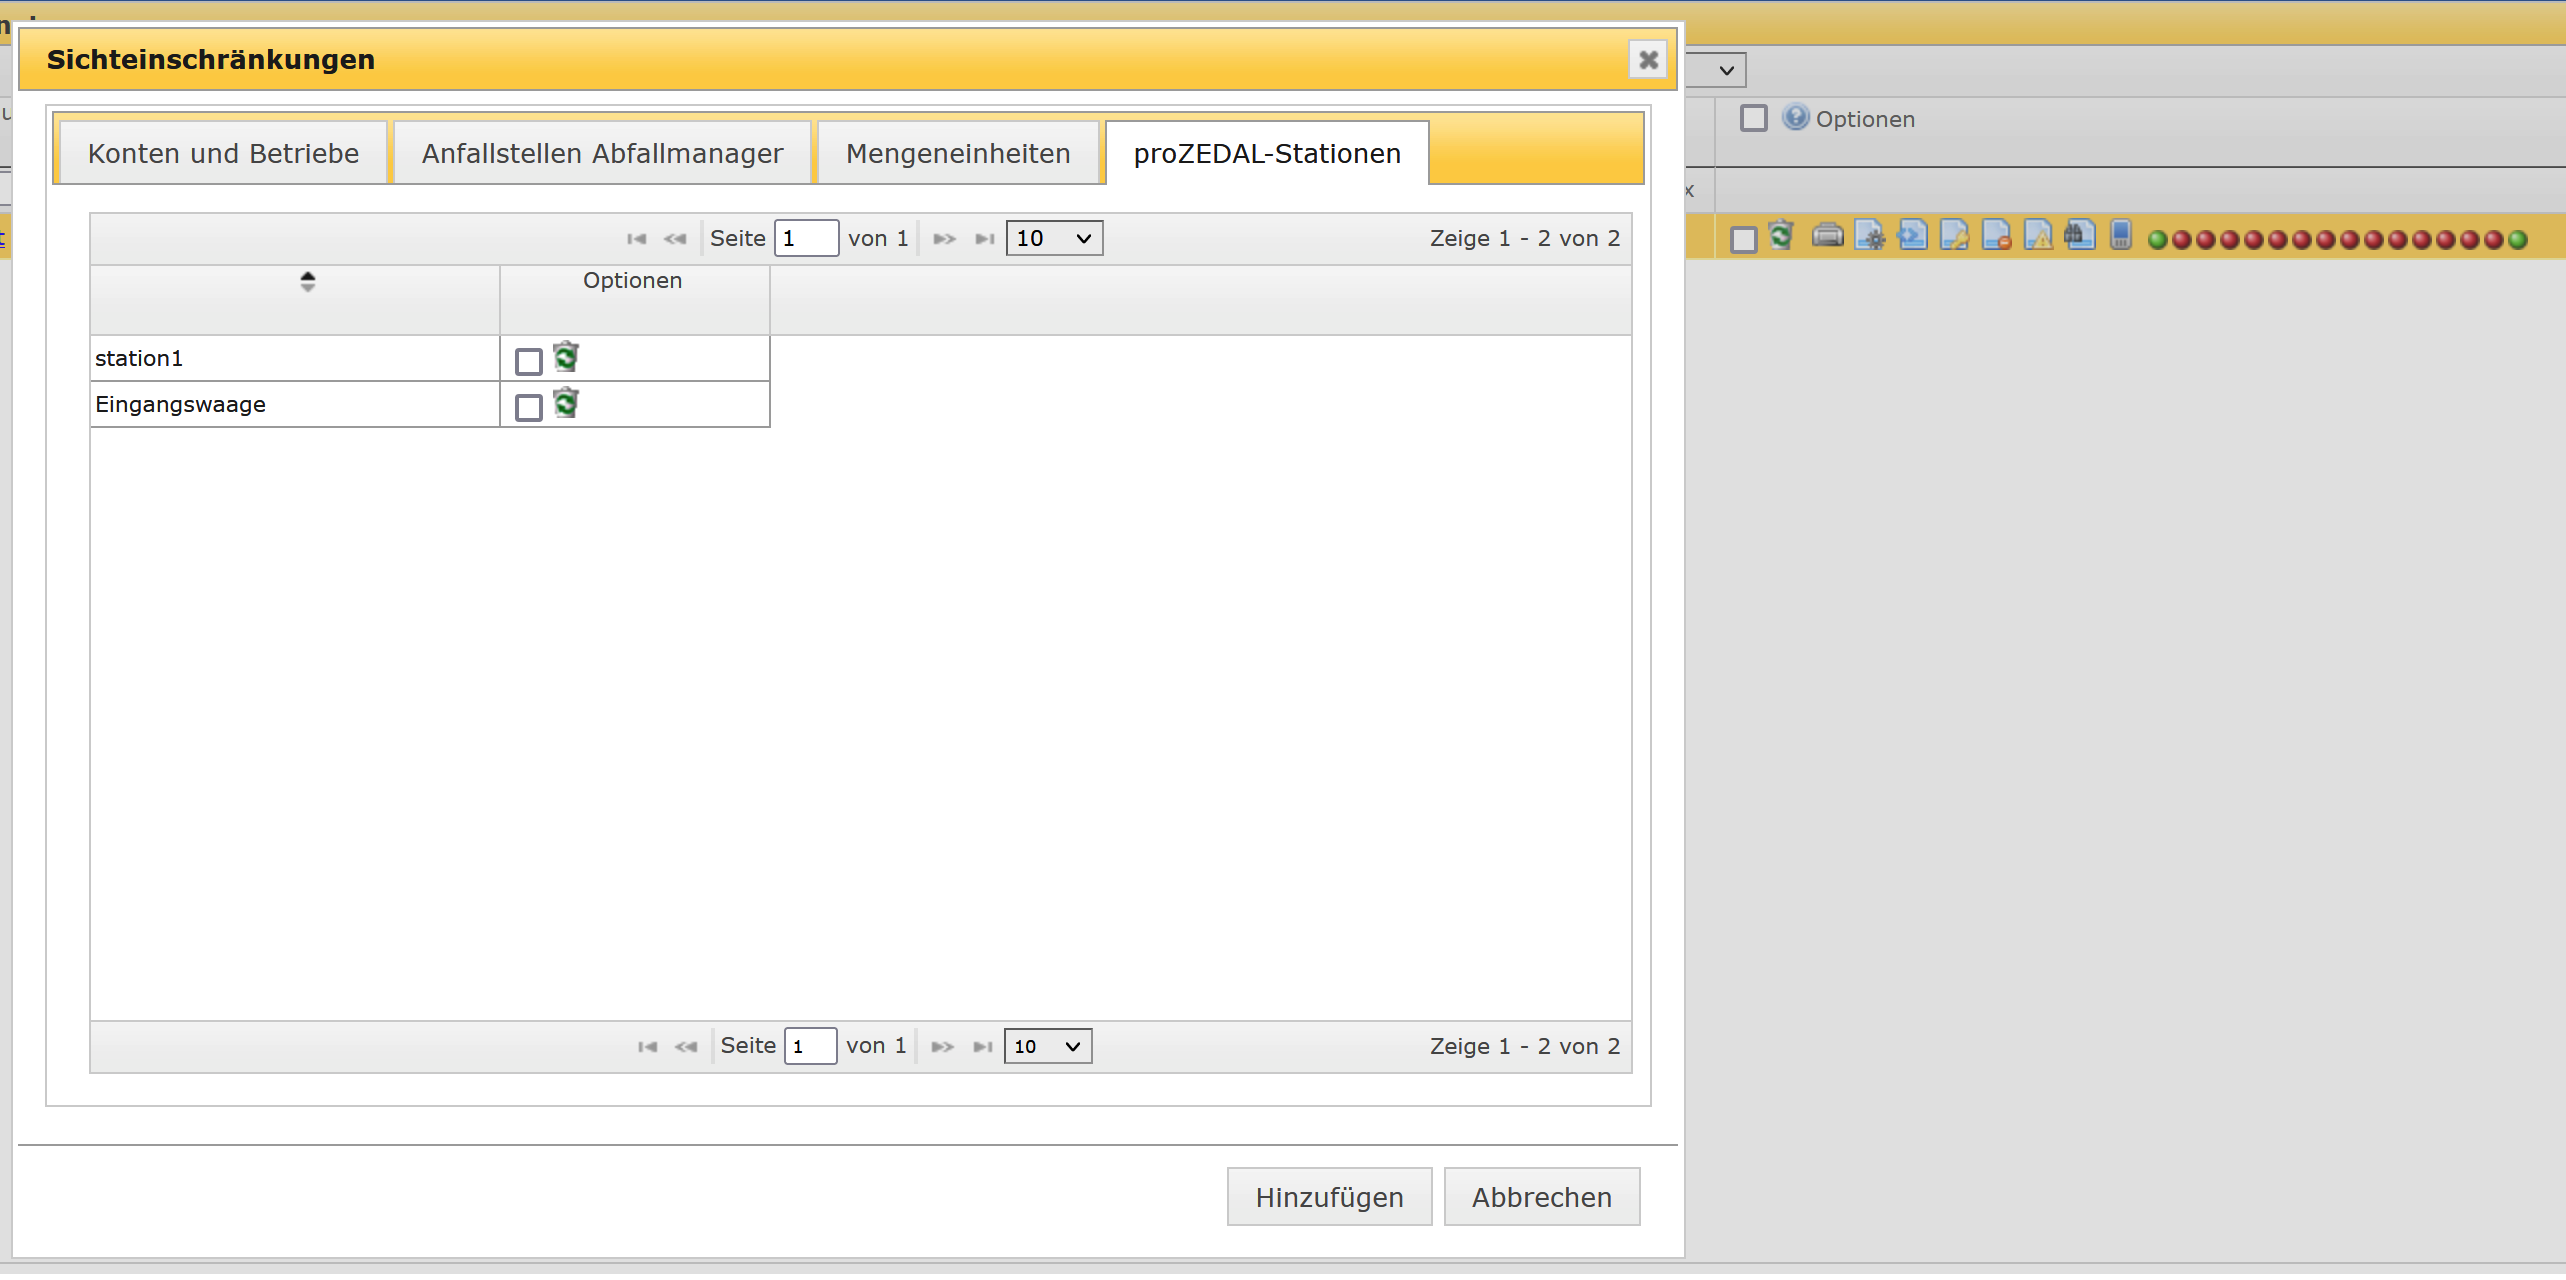The width and height of the screenshot is (2566, 1280).
Task: Go to the first page in the top pager
Action: click(636, 239)
